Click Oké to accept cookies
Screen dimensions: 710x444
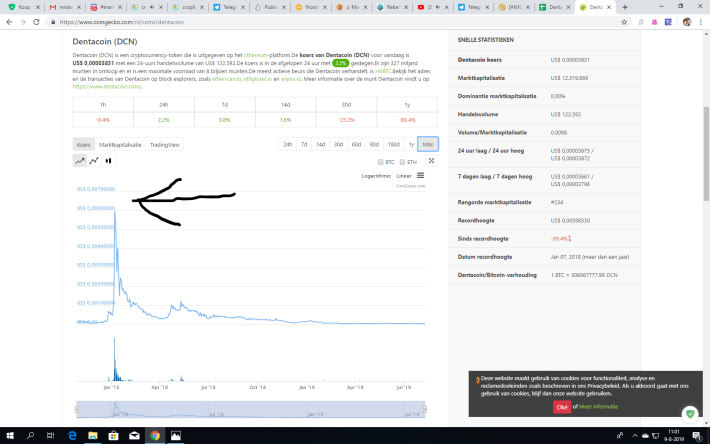[562, 407]
